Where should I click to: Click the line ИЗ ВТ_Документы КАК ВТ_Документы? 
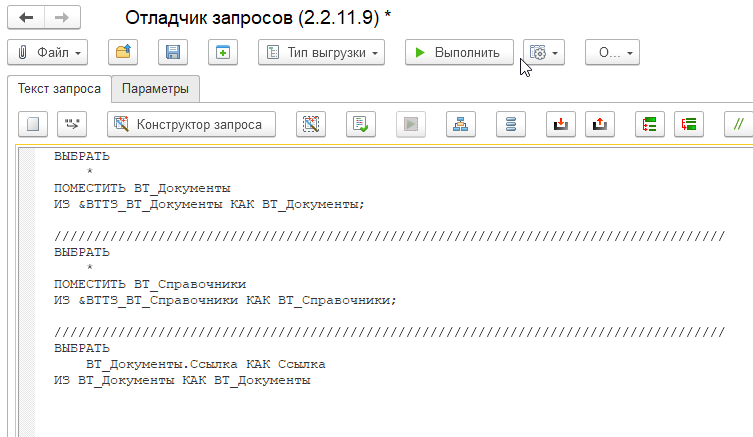182,380
